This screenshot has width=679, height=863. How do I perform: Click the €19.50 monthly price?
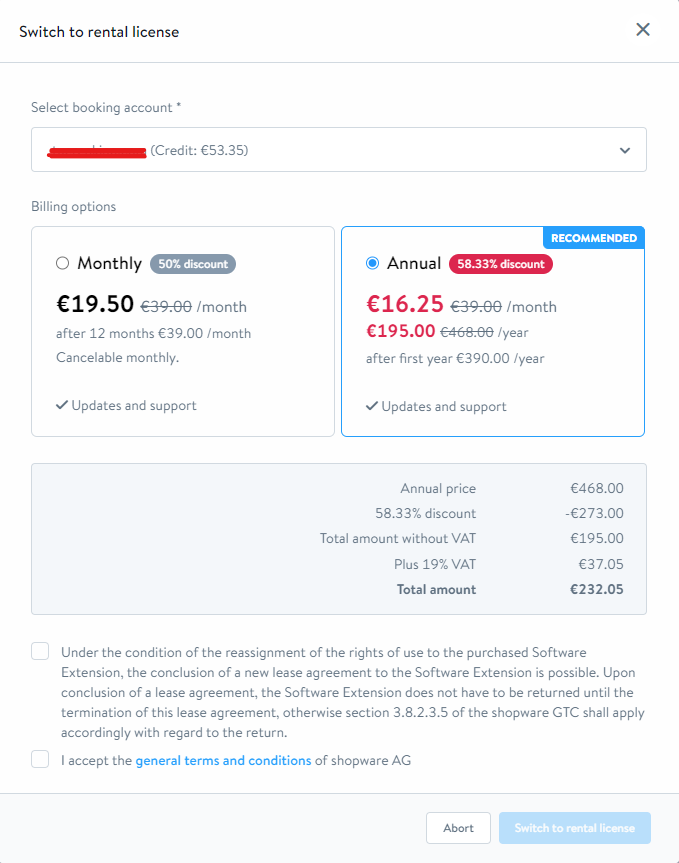tap(95, 305)
